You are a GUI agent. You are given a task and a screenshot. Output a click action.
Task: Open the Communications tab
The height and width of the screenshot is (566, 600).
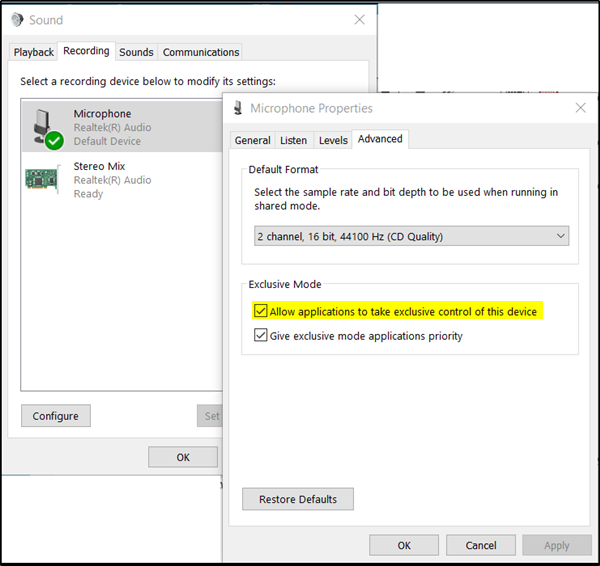(201, 52)
